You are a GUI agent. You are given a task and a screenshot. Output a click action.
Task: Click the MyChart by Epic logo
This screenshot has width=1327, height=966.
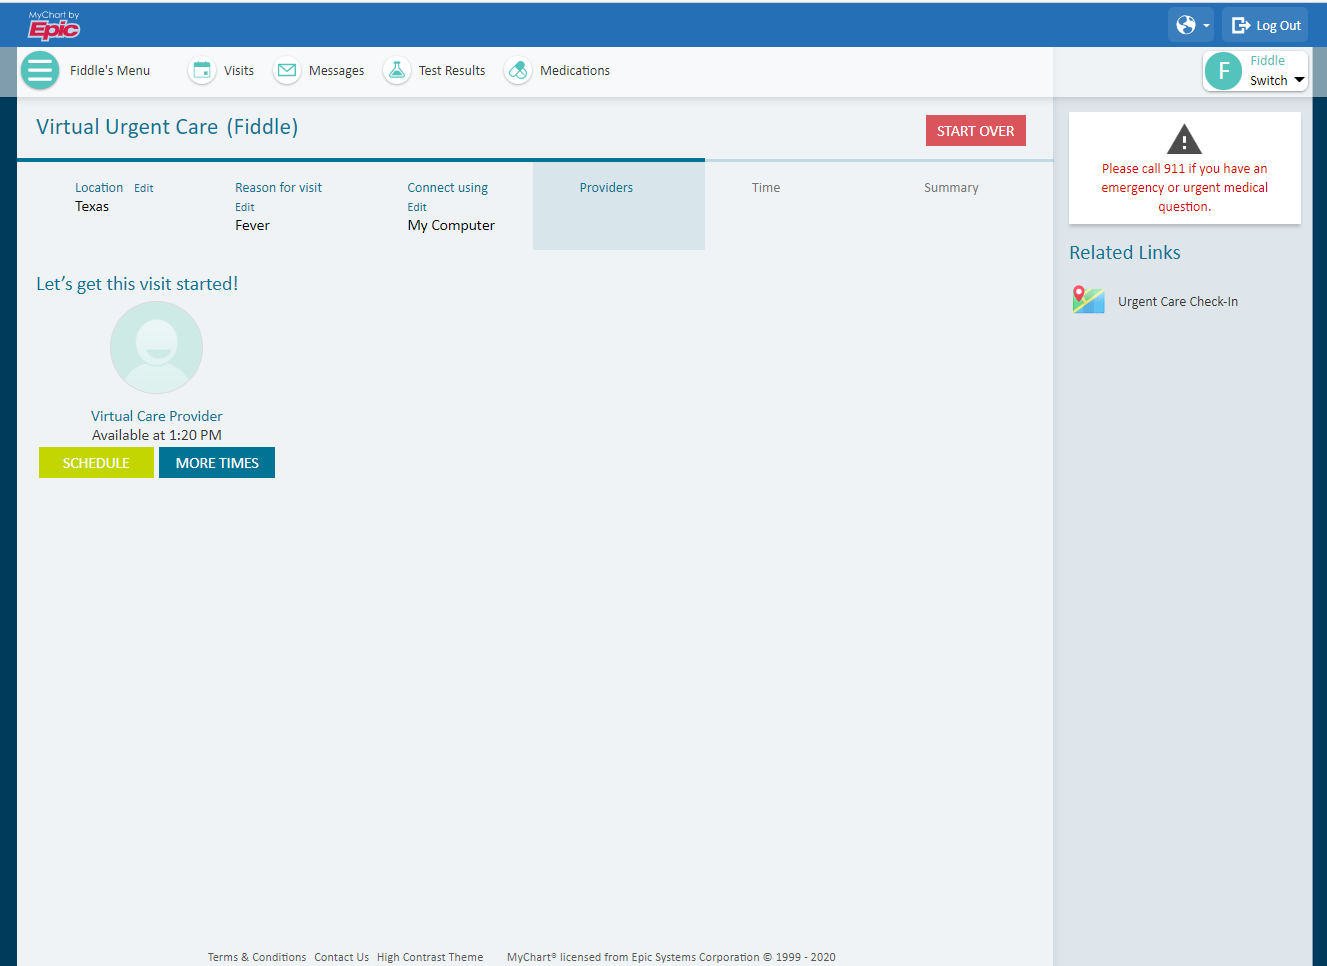(54, 26)
